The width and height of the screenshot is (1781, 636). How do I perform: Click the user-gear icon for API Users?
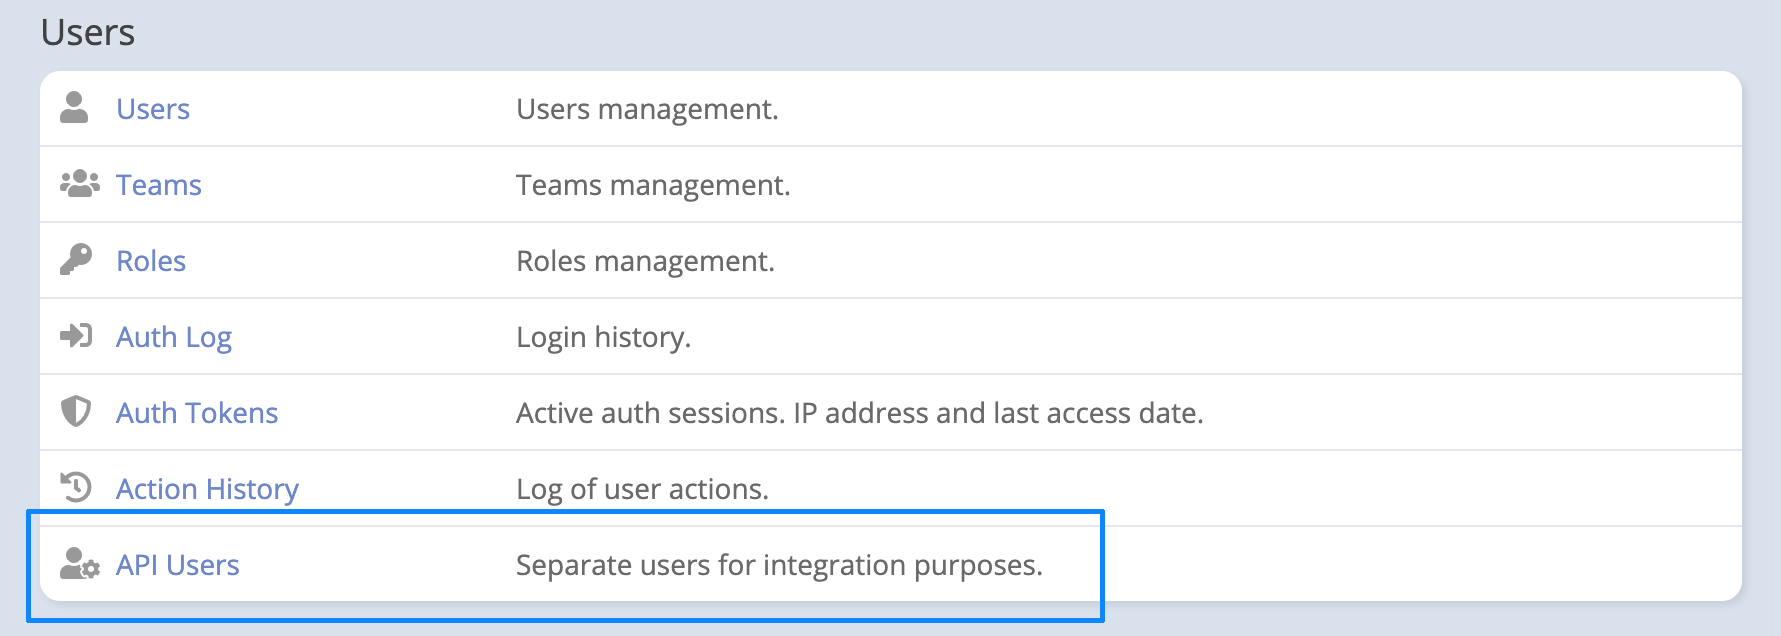pos(79,564)
